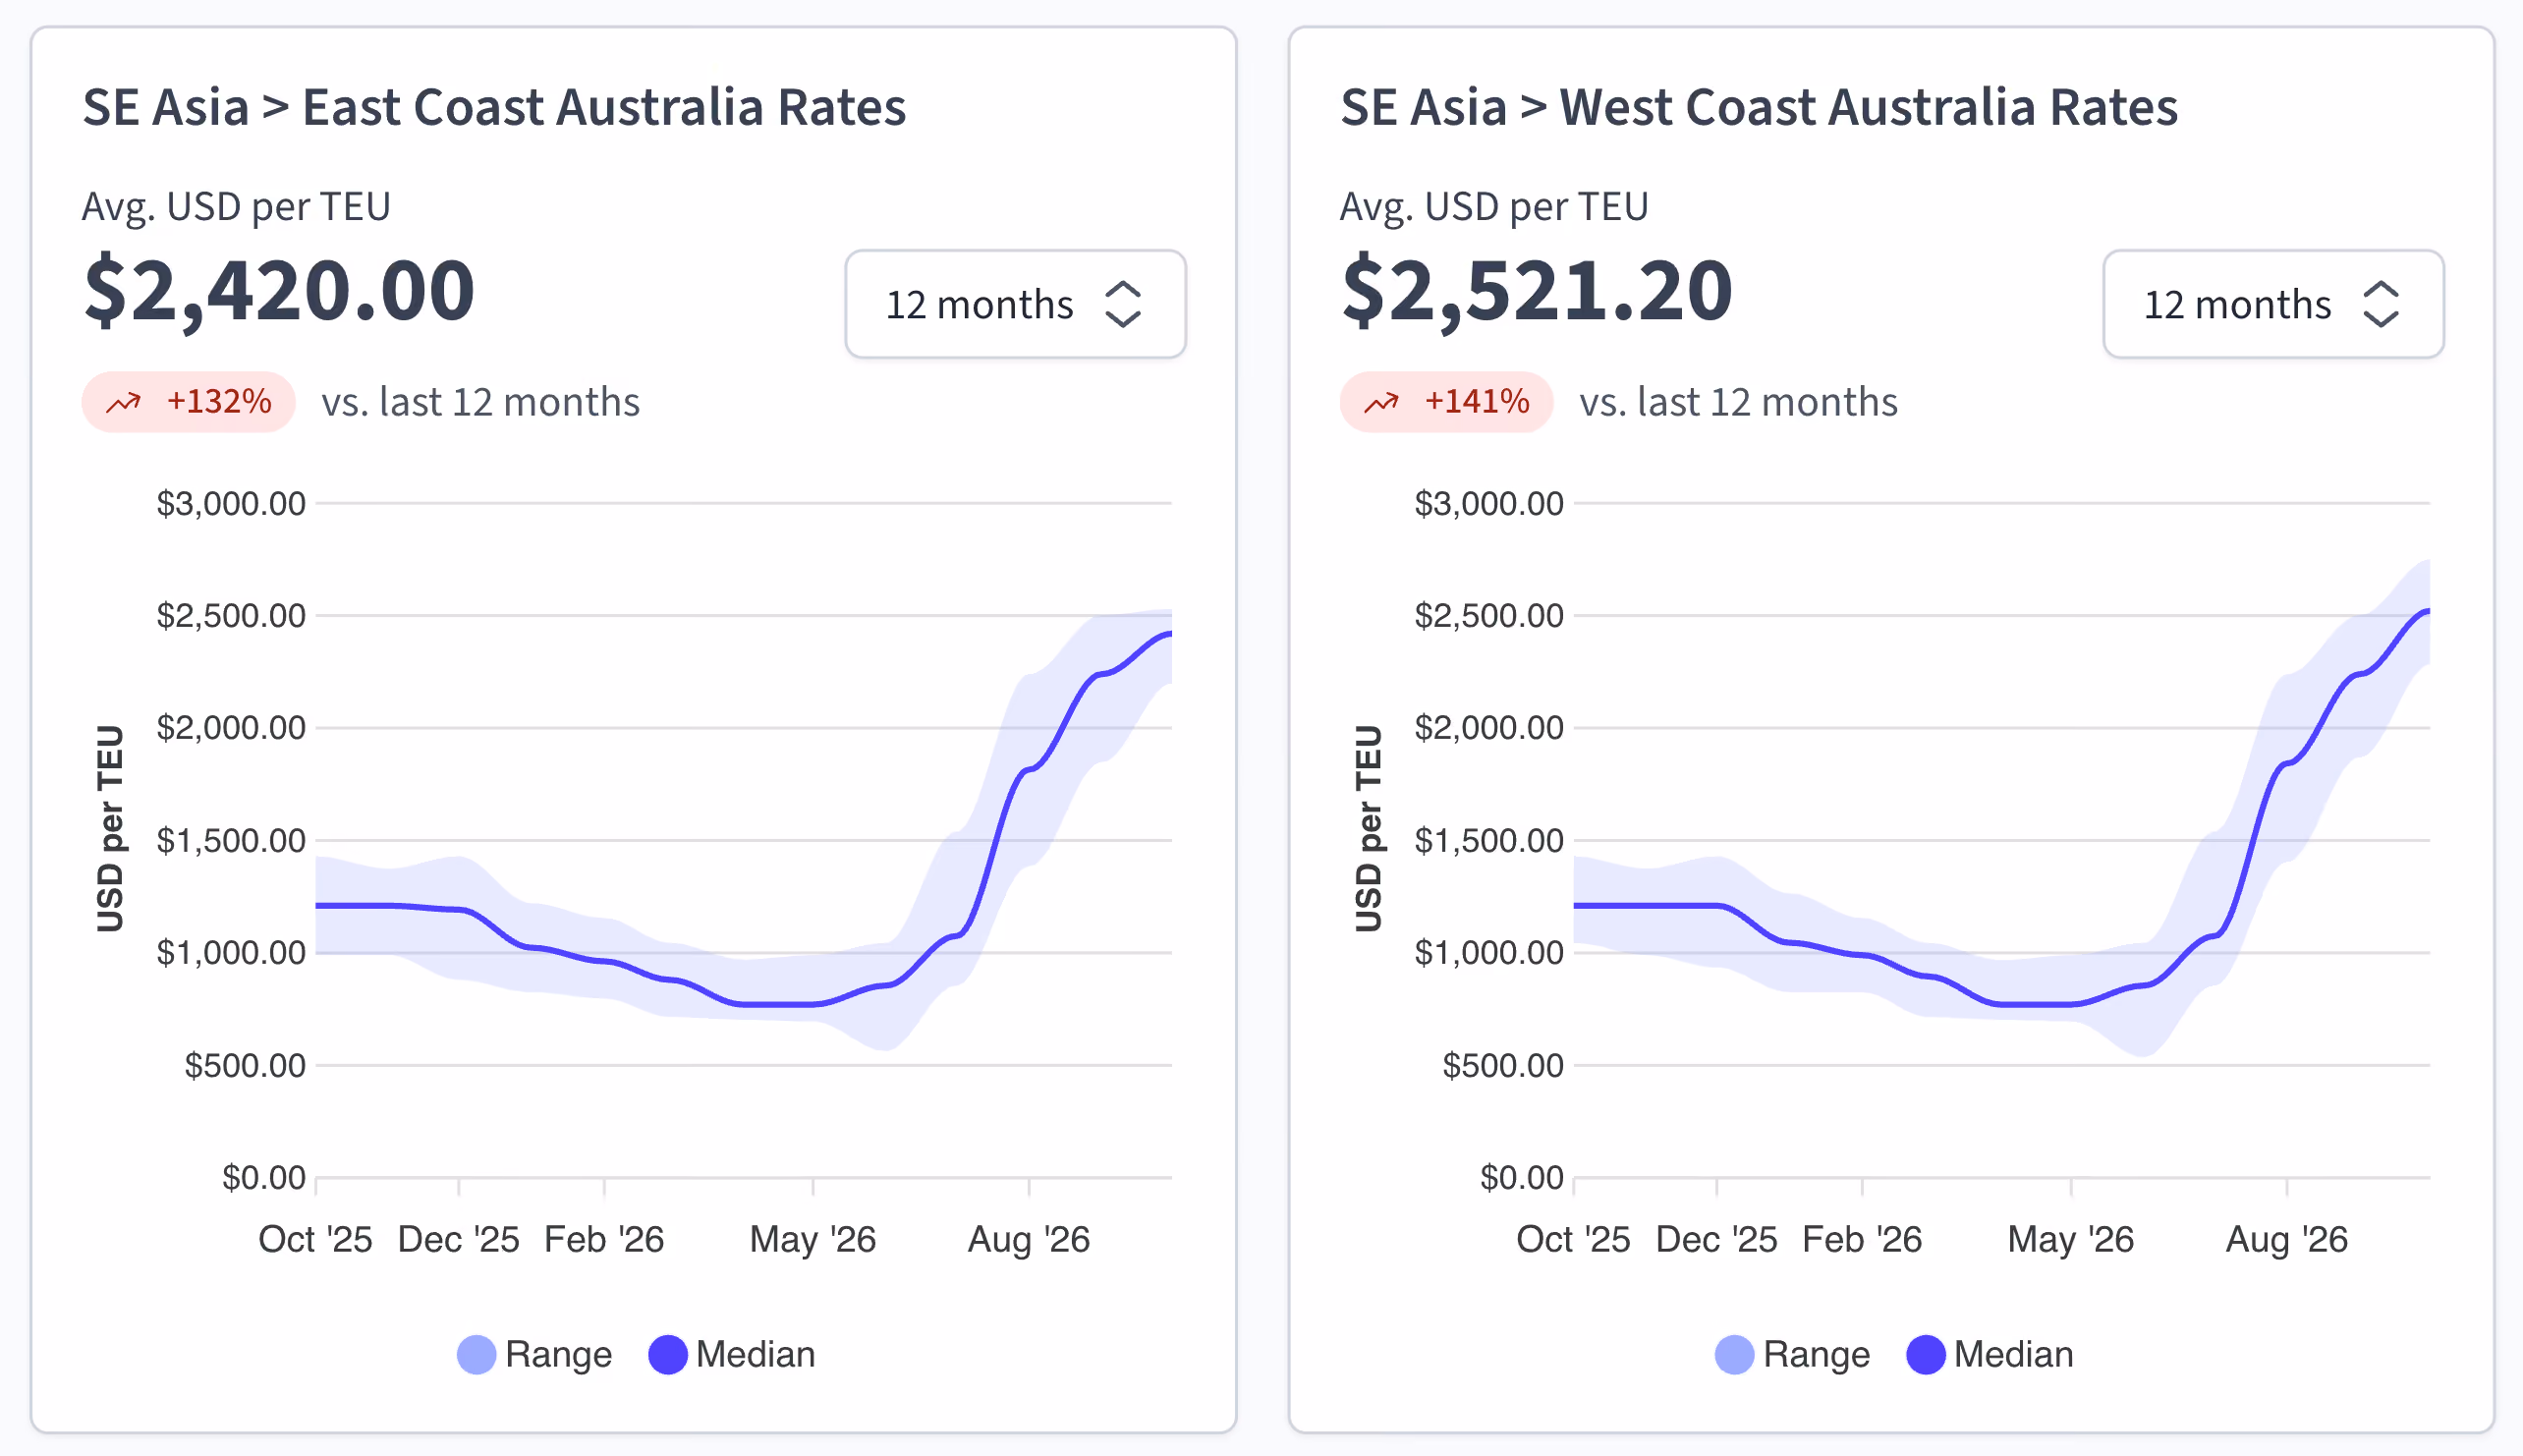Click the West Coast trending-up arrow icon
Screen dimensions: 2523x1456
(1382, 402)
